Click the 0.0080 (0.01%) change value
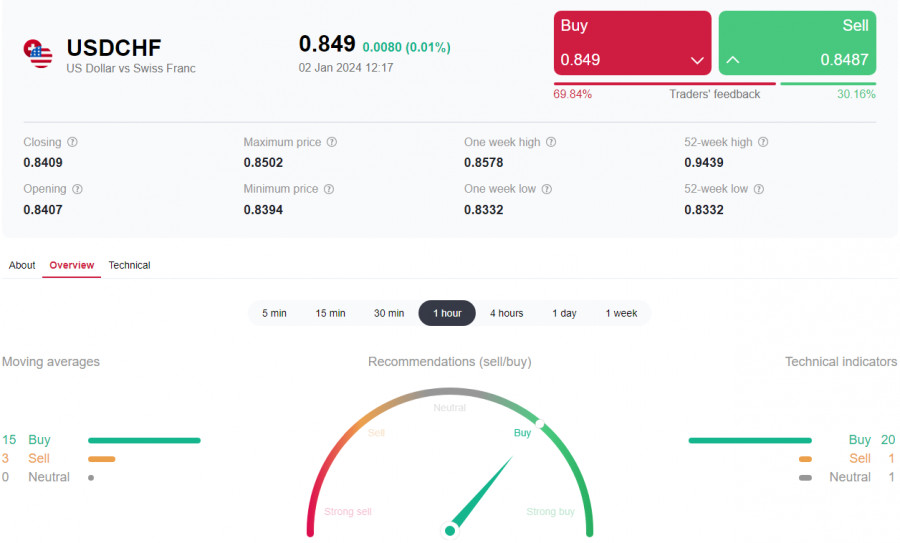The image size is (900, 543). [x=406, y=47]
